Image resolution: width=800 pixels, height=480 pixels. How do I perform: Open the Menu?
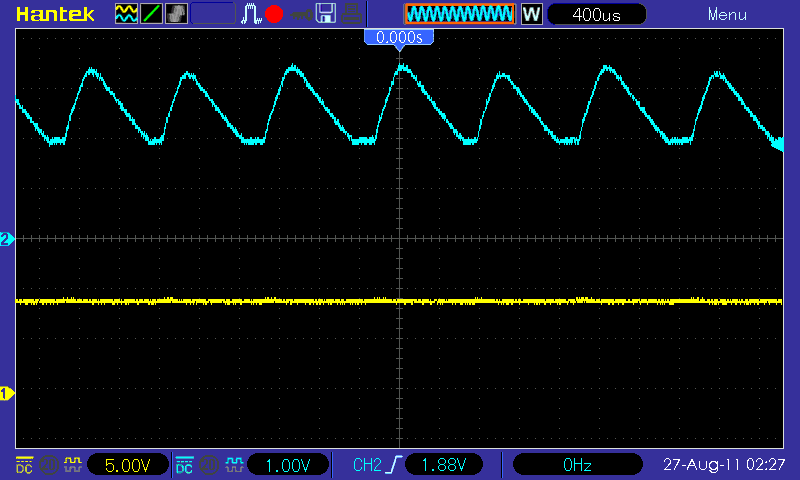click(727, 15)
